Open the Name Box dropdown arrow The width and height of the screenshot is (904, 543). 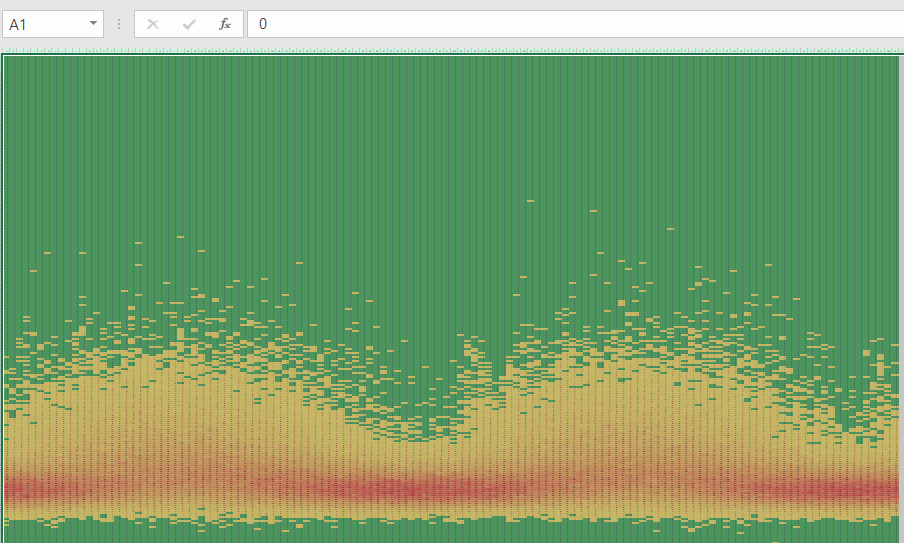(x=93, y=24)
